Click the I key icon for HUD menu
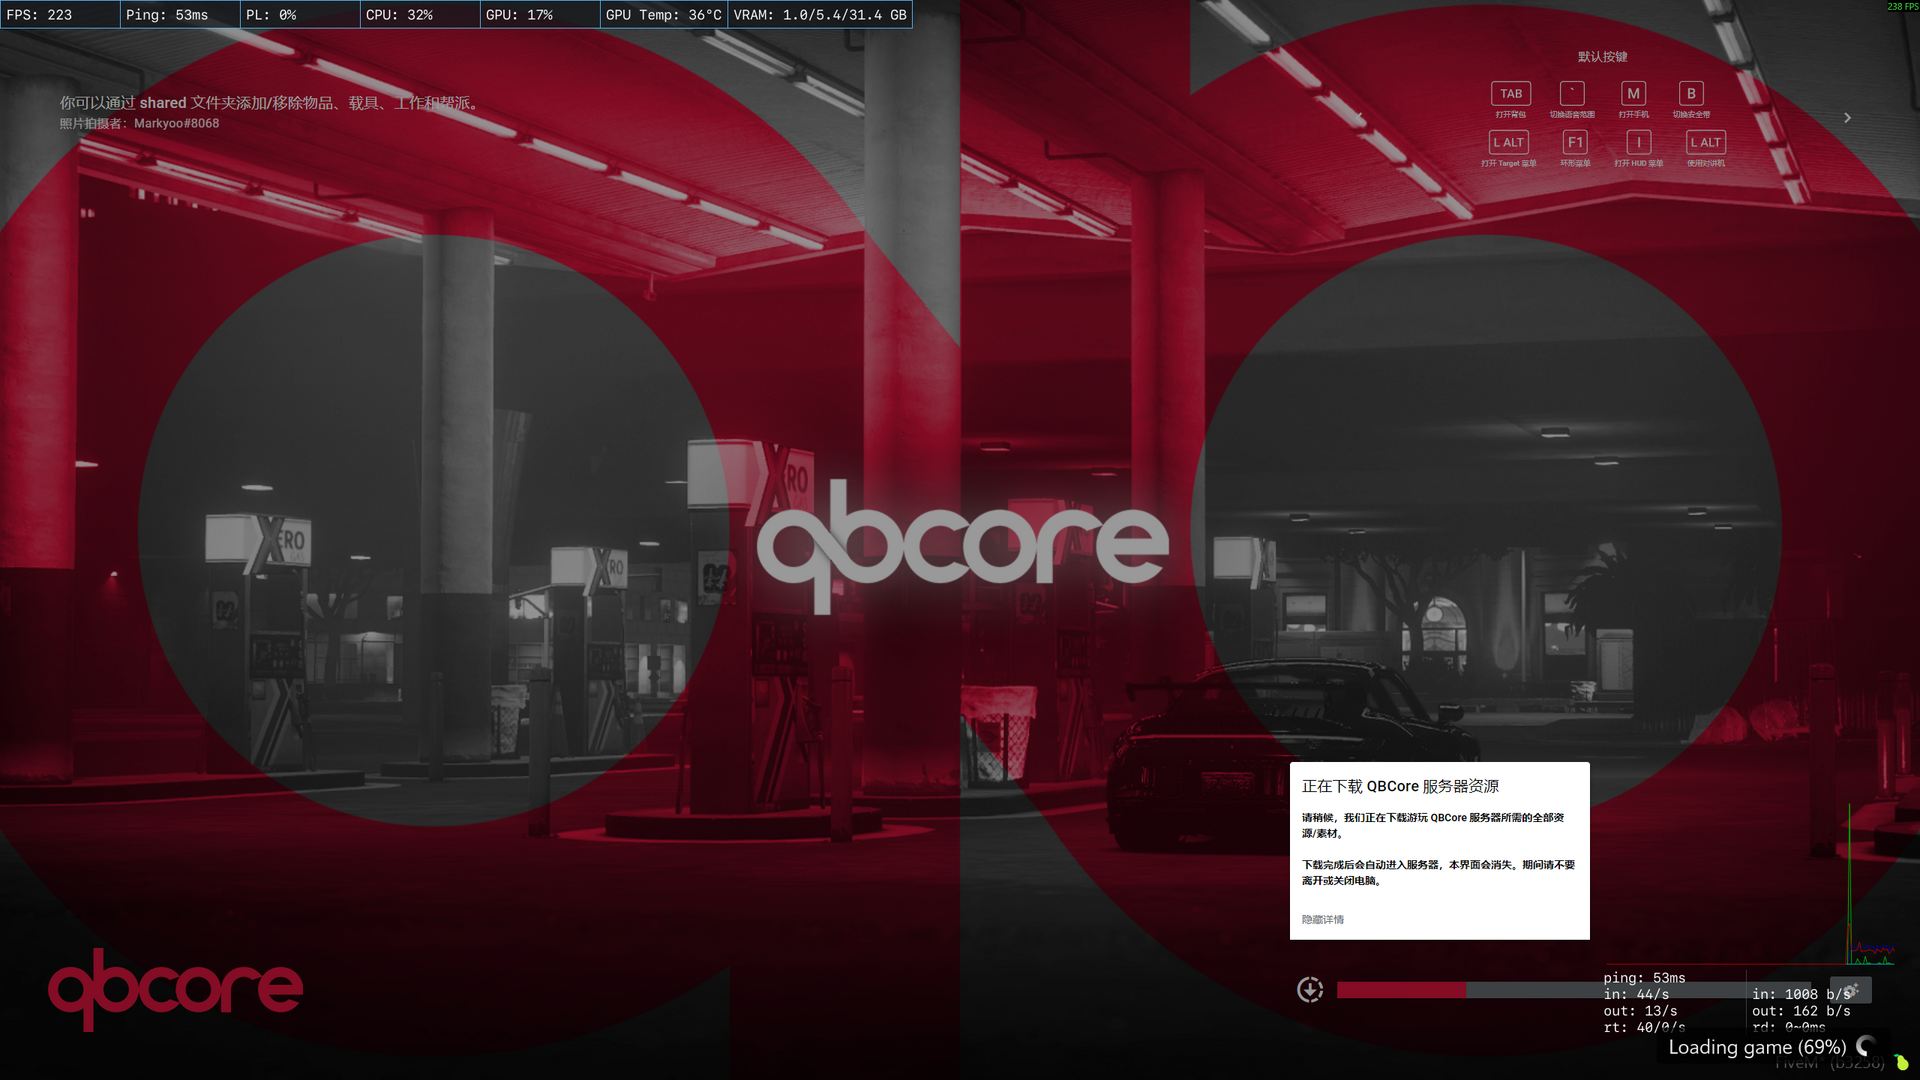This screenshot has height=1080, width=1920. click(1638, 143)
